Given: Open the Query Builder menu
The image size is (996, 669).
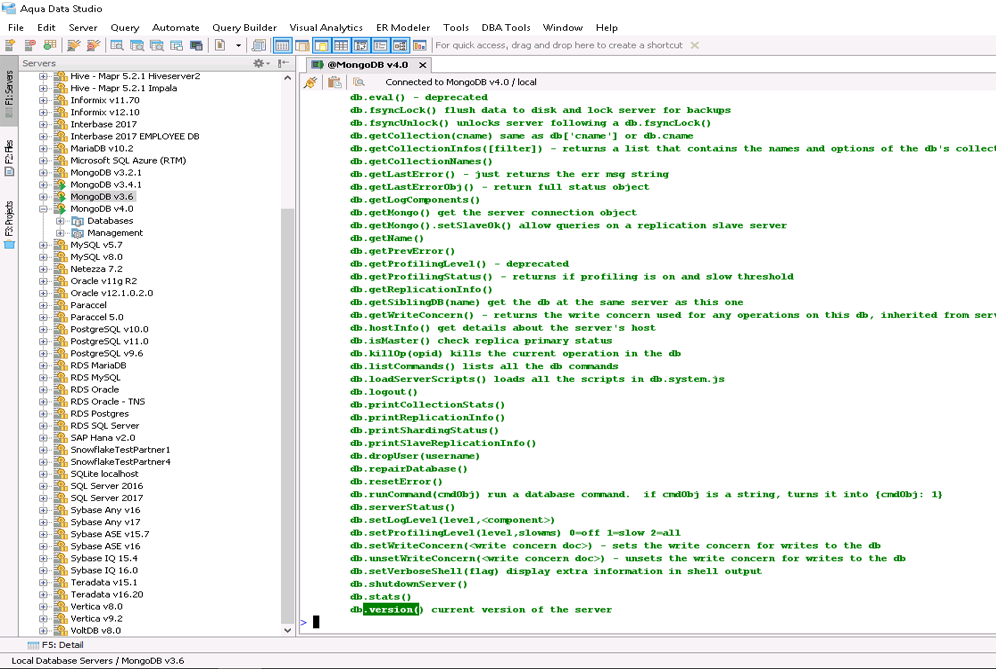Looking at the screenshot, I should click(244, 28).
